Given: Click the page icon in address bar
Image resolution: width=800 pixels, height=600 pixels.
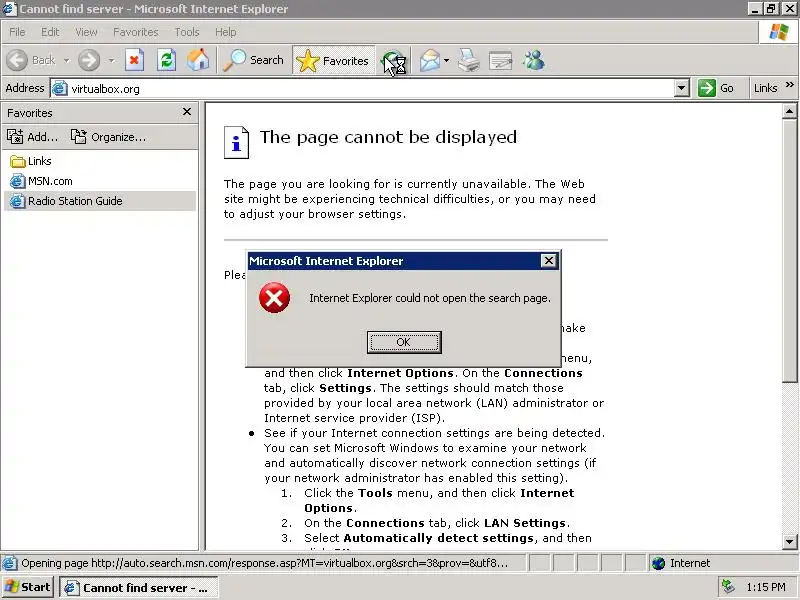Looking at the screenshot, I should [60, 88].
